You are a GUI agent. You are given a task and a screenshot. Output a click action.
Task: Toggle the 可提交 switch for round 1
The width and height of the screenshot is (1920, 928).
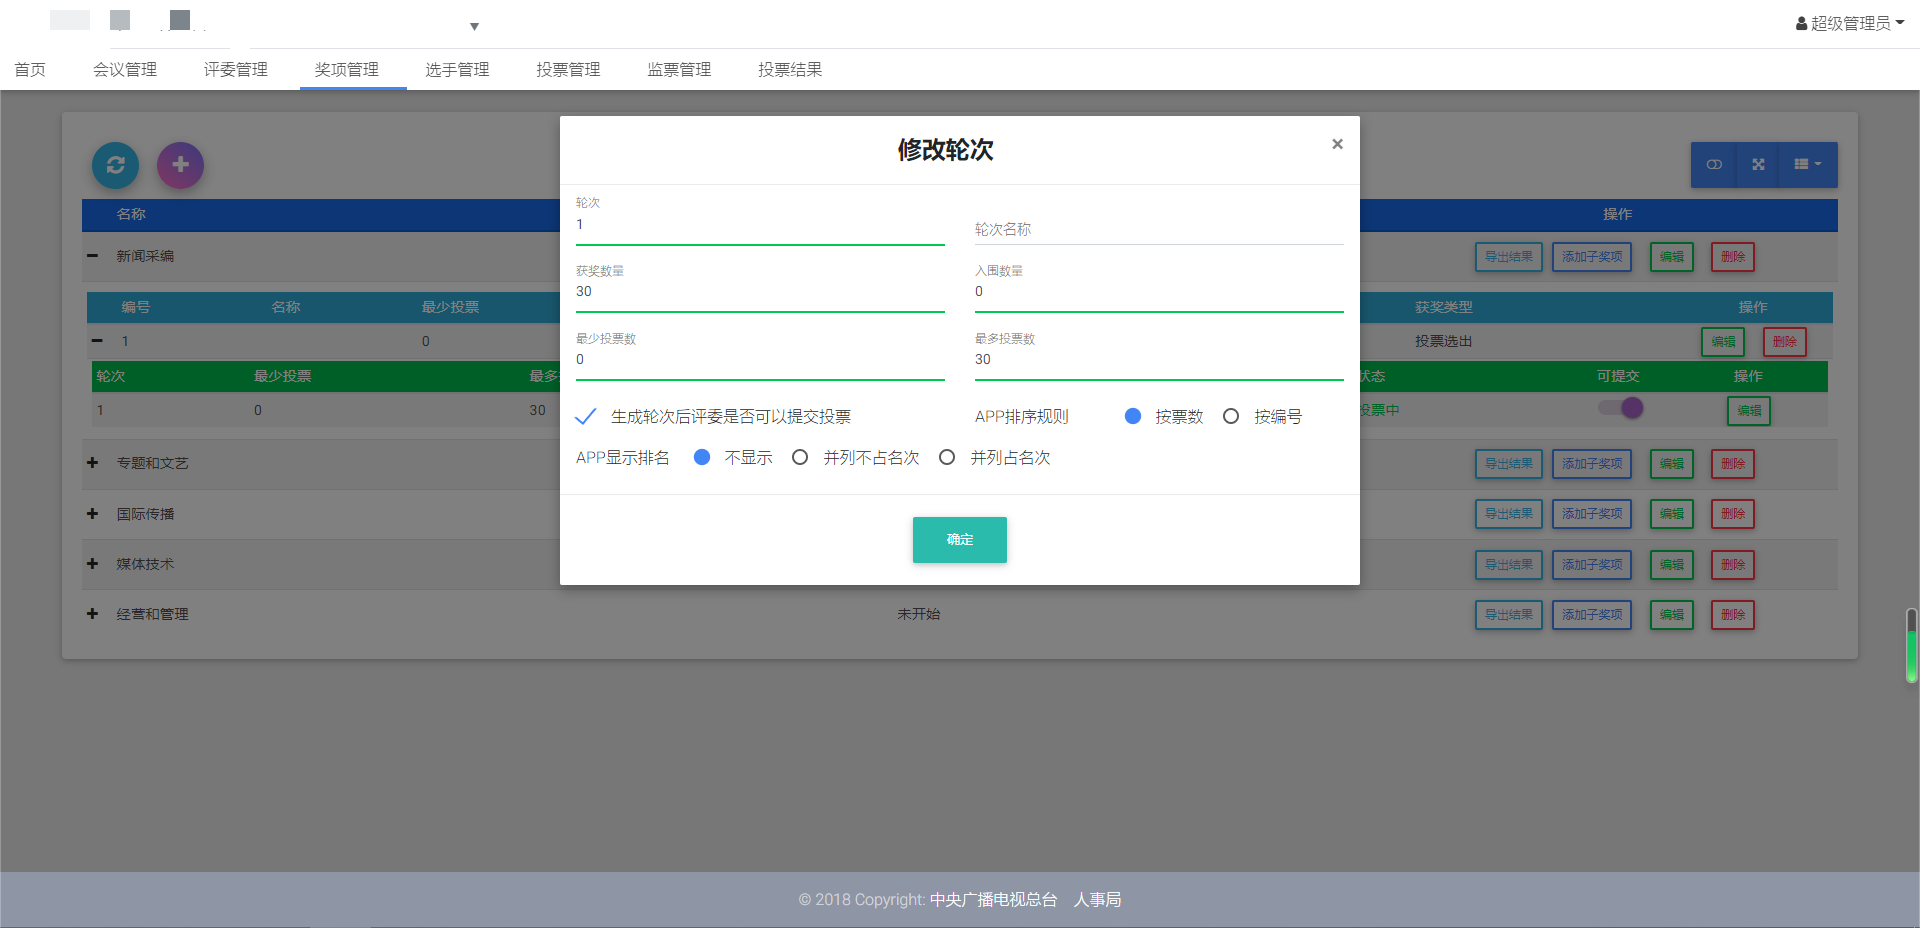click(x=1621, y=408)
